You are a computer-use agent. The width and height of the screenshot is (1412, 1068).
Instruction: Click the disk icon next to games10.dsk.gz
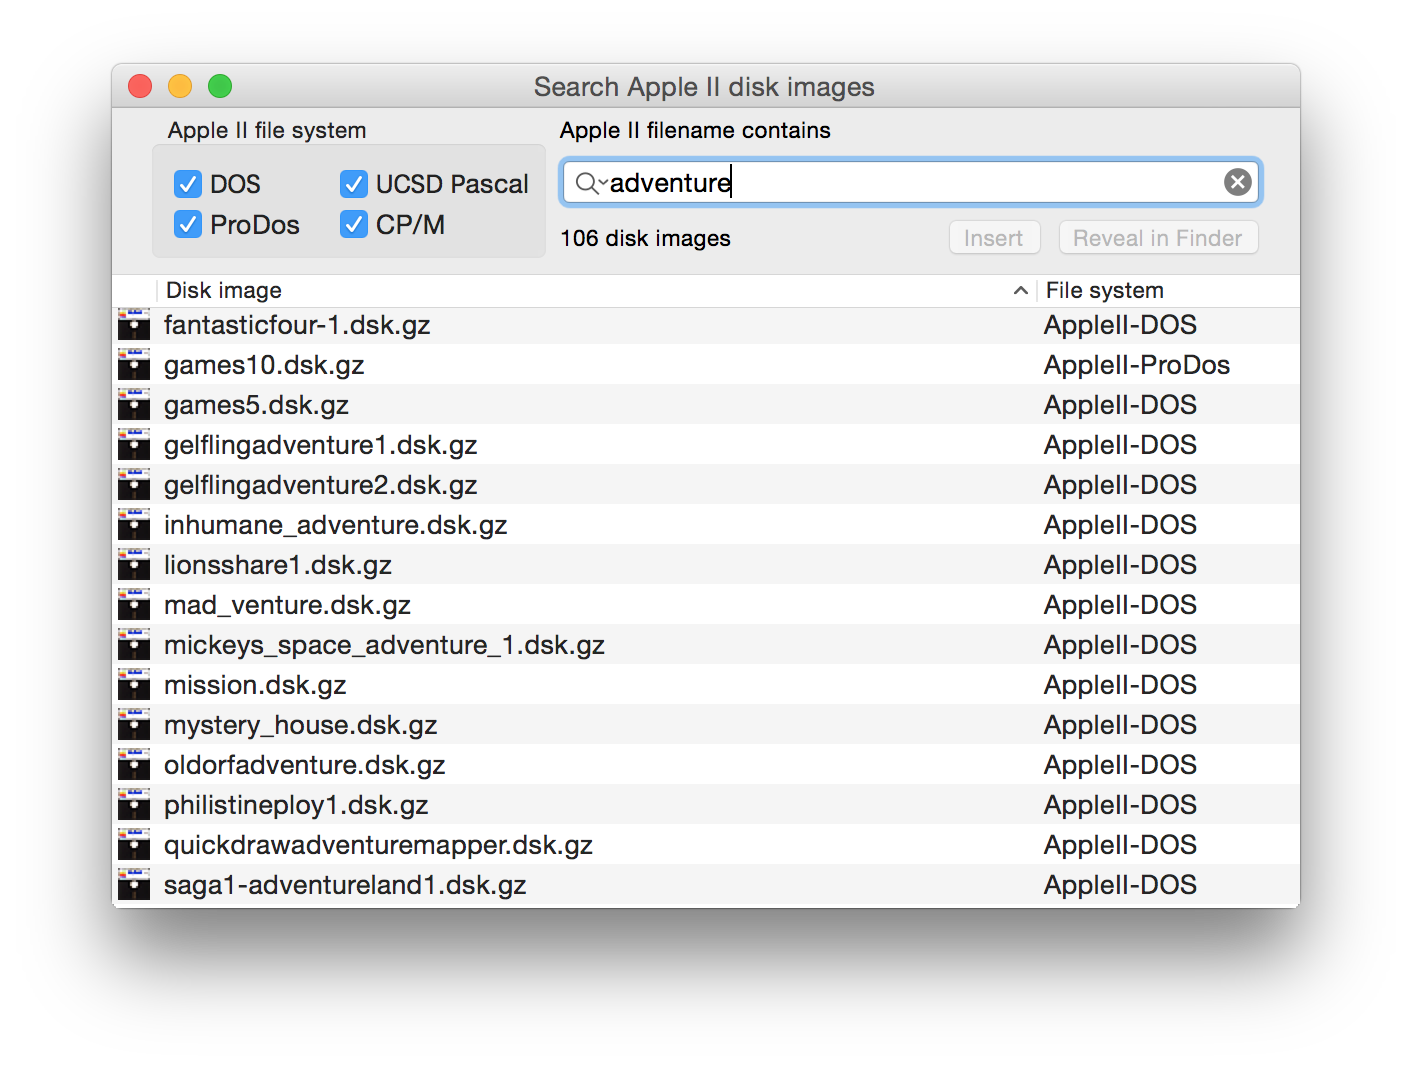tap(134, 365)
